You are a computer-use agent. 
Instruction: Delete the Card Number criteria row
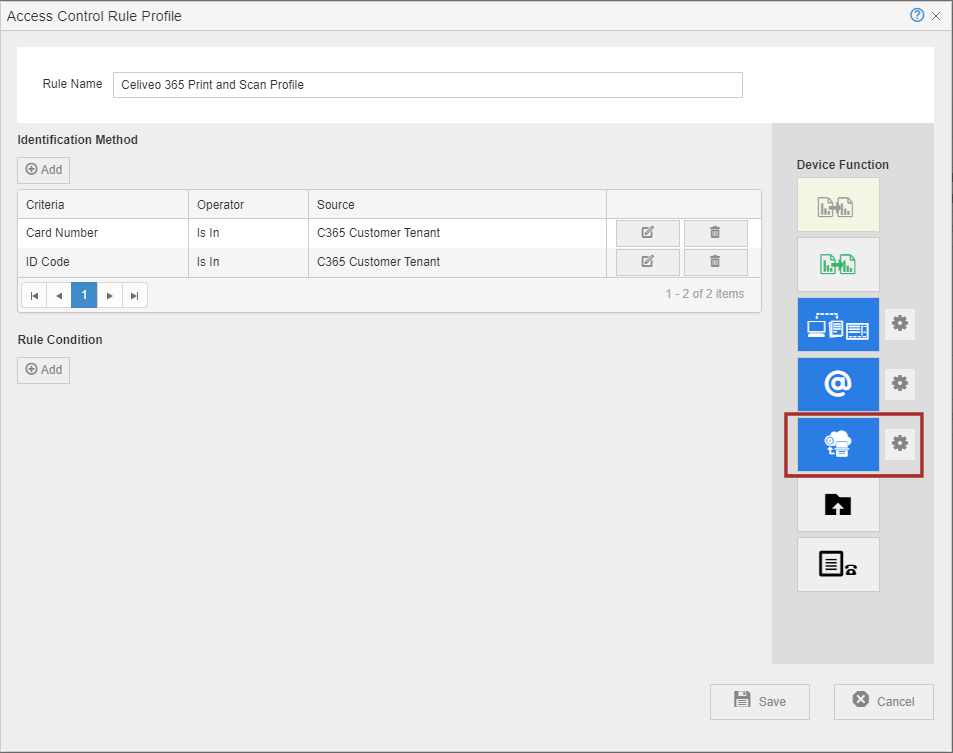coord(715,233)
